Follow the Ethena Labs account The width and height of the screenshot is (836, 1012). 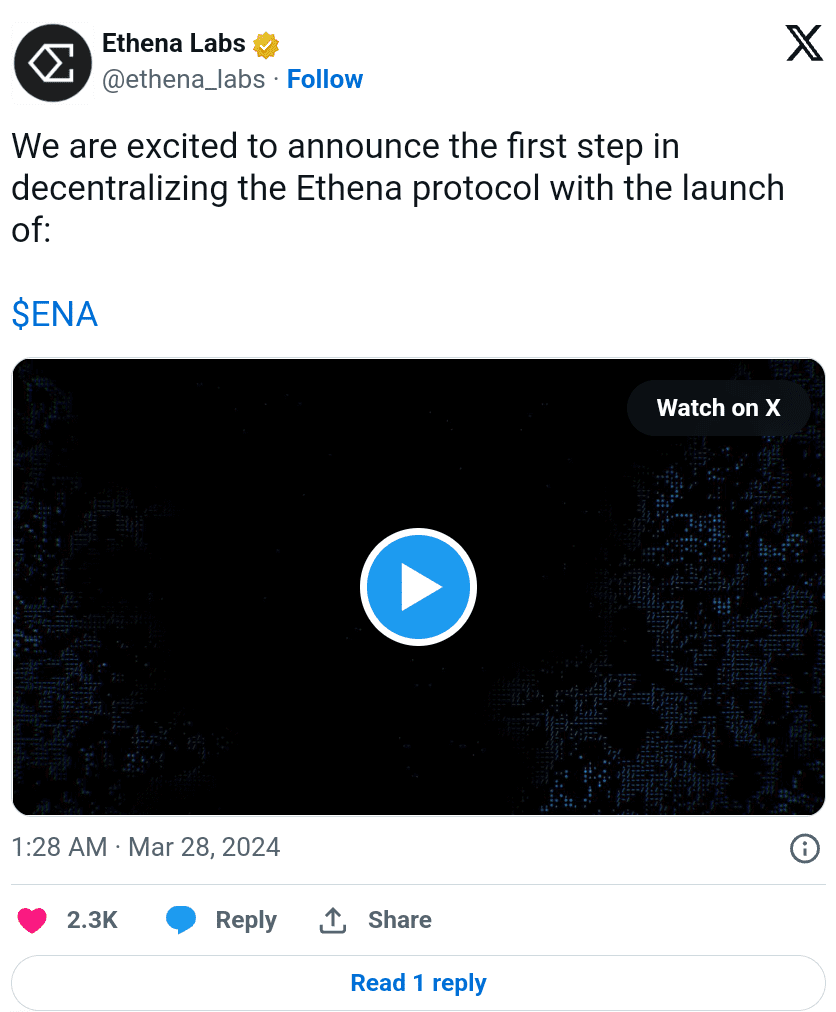tap(325, 80)
